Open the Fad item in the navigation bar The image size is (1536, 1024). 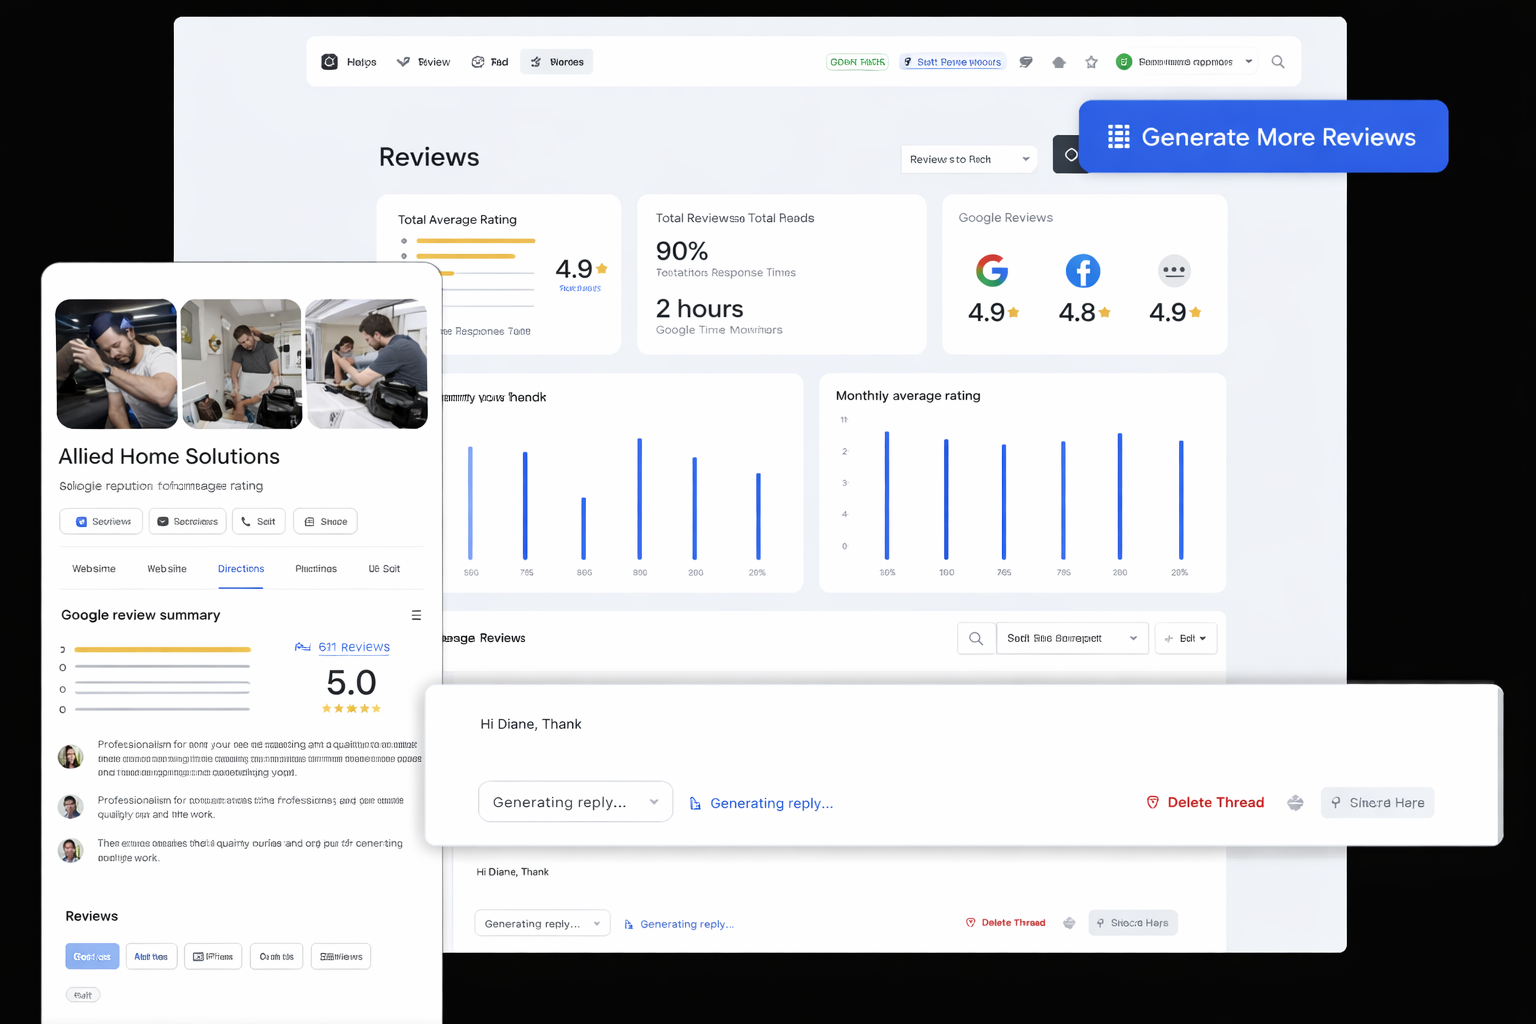point(490,62)
